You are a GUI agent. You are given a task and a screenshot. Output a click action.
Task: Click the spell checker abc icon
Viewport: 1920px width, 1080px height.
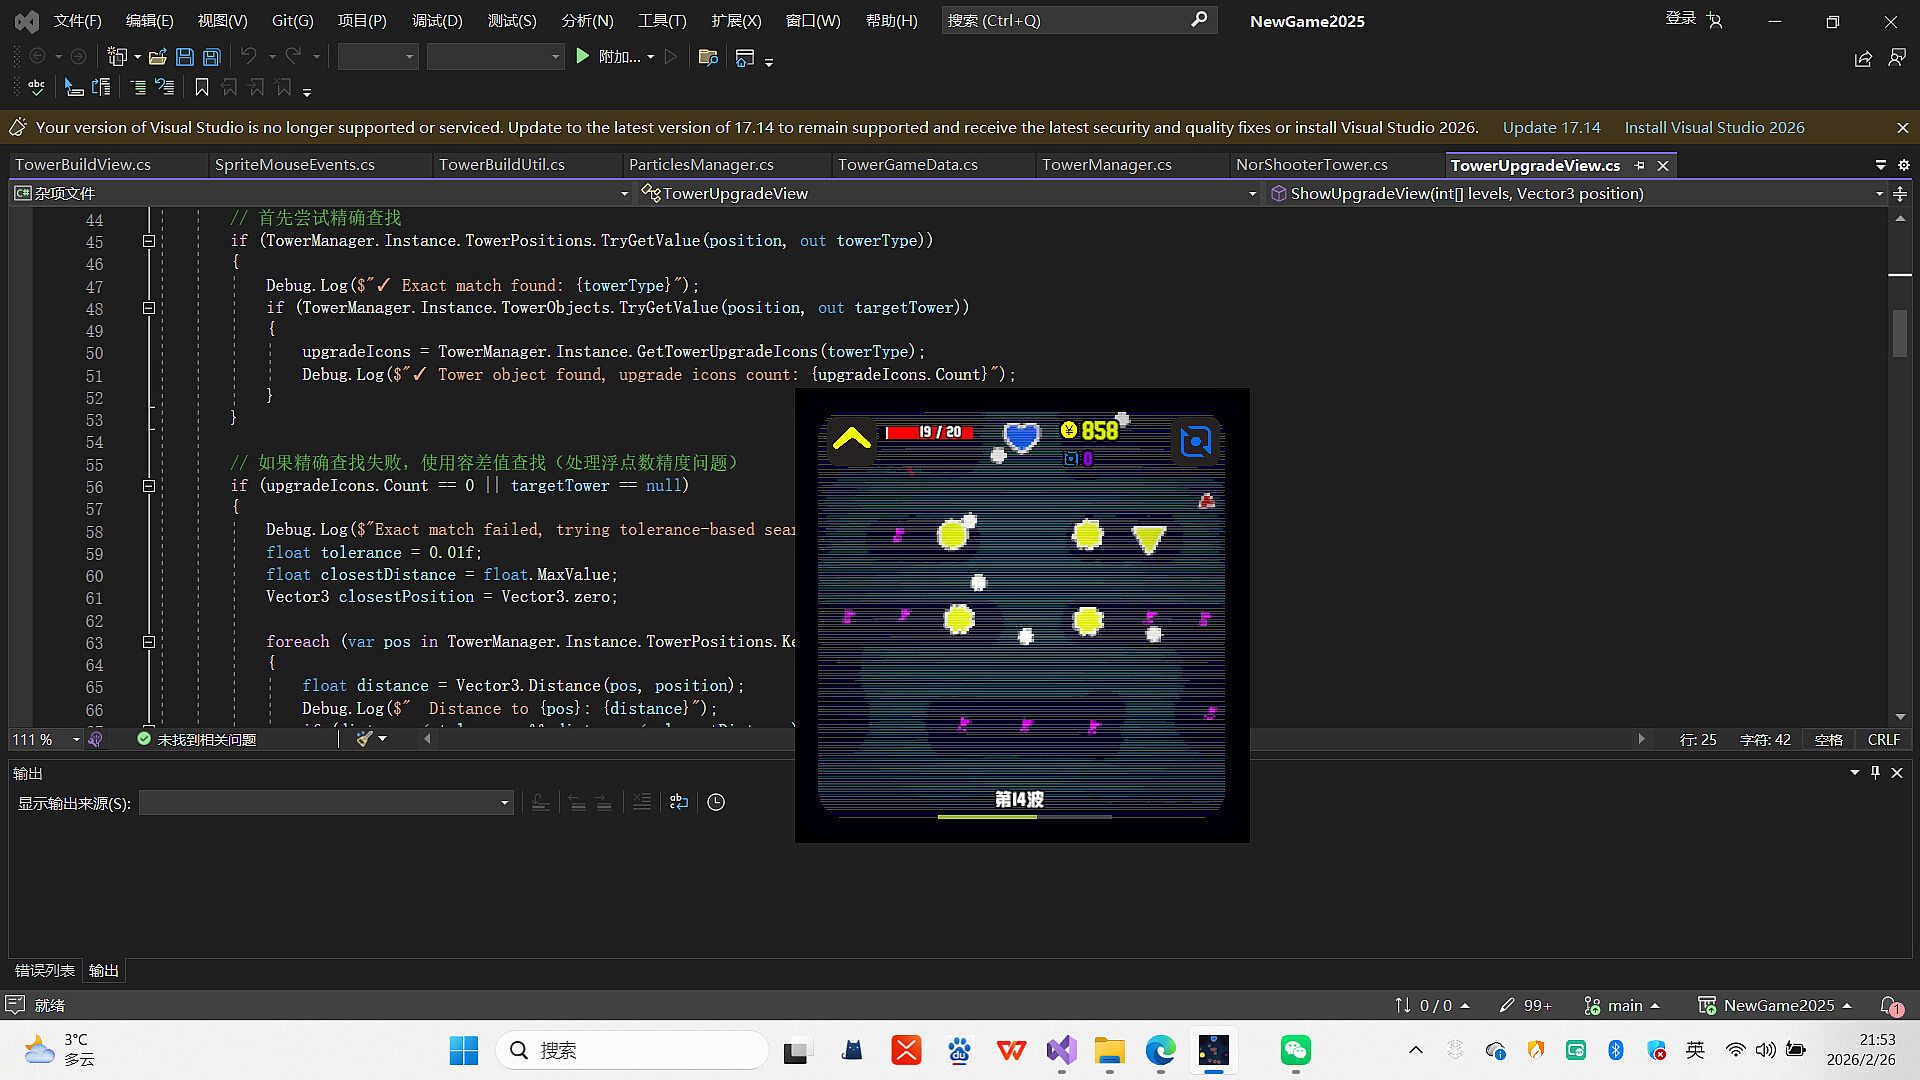click(36, 88)
